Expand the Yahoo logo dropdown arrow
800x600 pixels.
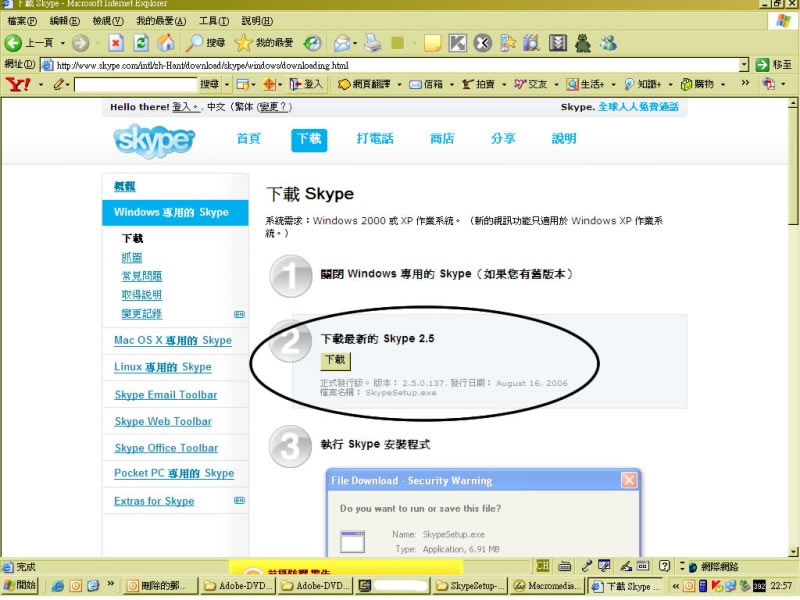click(x=41, y=85)
